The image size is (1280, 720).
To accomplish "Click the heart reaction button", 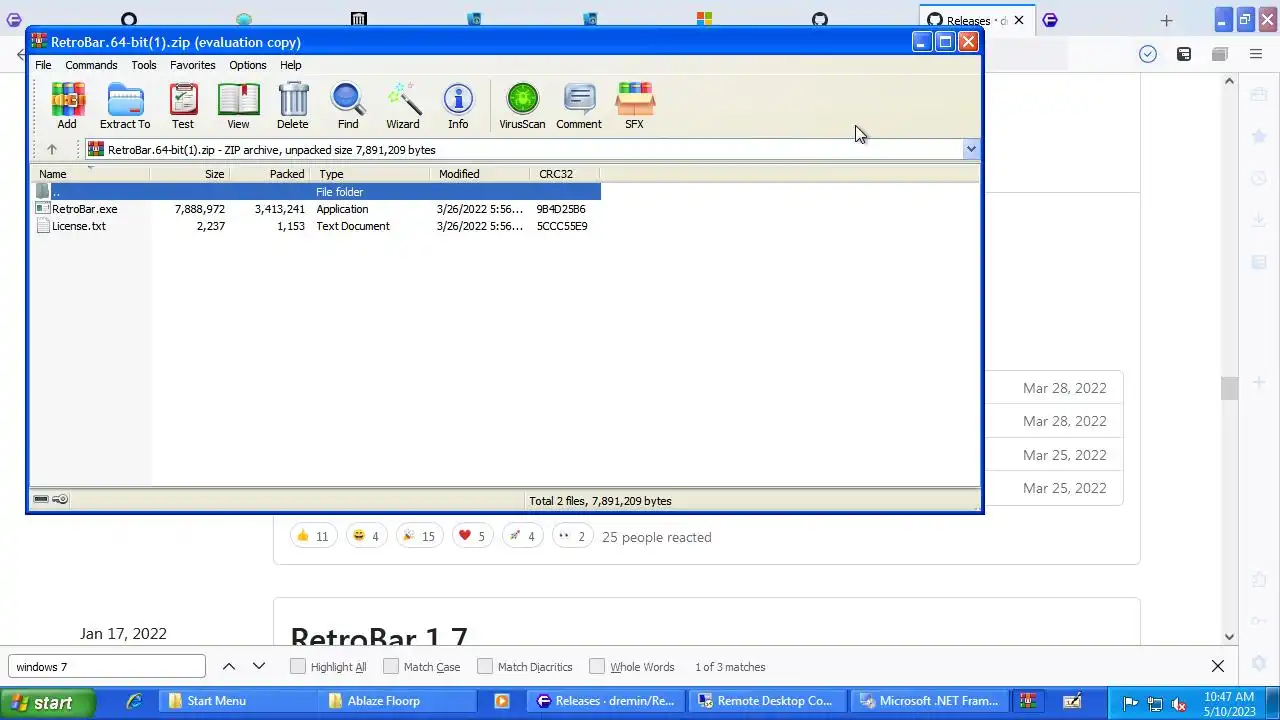I will click(471, 537).
